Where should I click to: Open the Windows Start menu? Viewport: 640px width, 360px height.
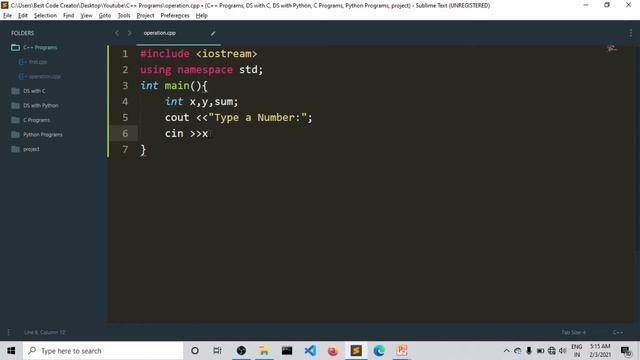tap(11, 351)
